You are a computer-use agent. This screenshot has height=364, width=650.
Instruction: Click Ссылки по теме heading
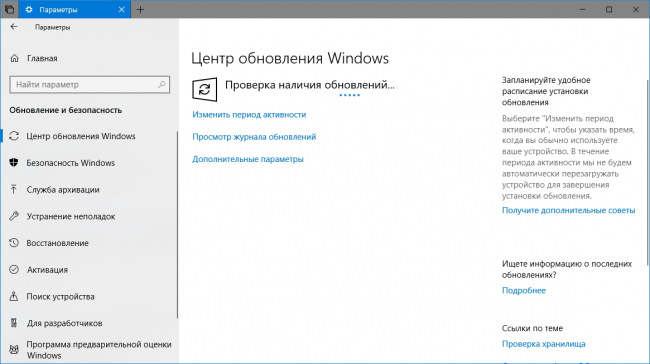coord(532,328)
